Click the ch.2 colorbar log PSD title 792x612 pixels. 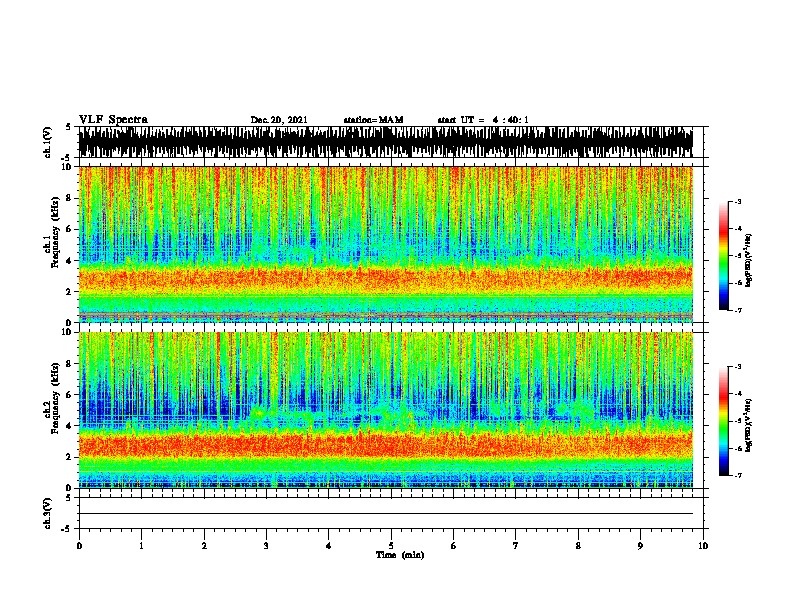(x=749, y=425)
